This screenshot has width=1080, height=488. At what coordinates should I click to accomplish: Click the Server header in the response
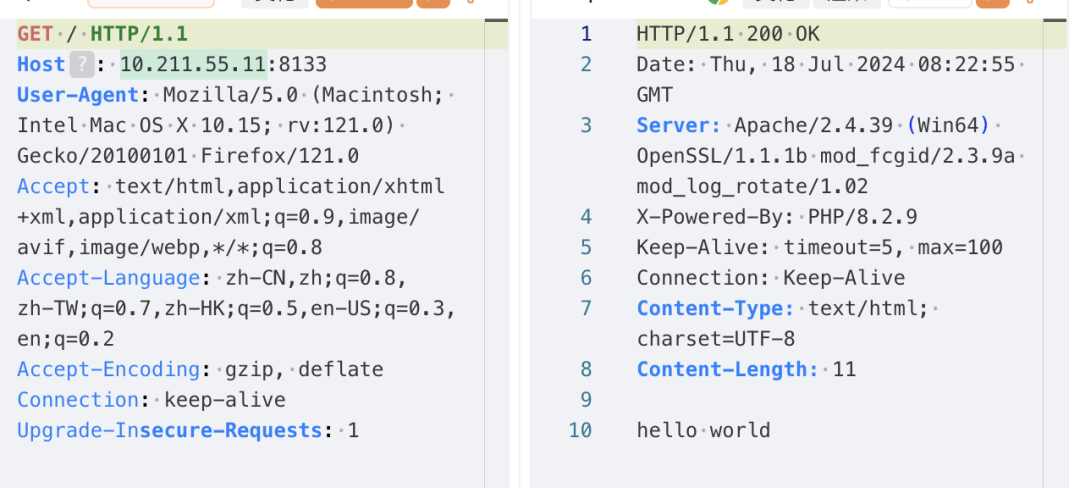678,125
